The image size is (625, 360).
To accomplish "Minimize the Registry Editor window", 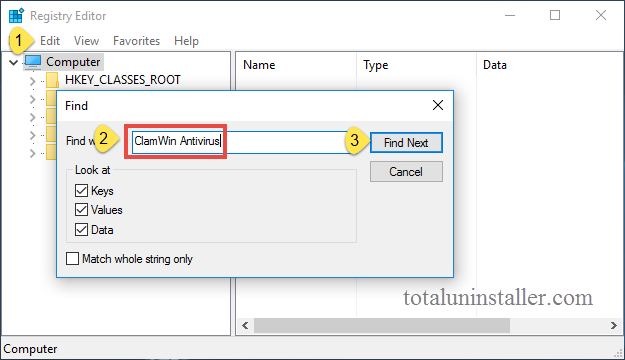I will point(510,16).
